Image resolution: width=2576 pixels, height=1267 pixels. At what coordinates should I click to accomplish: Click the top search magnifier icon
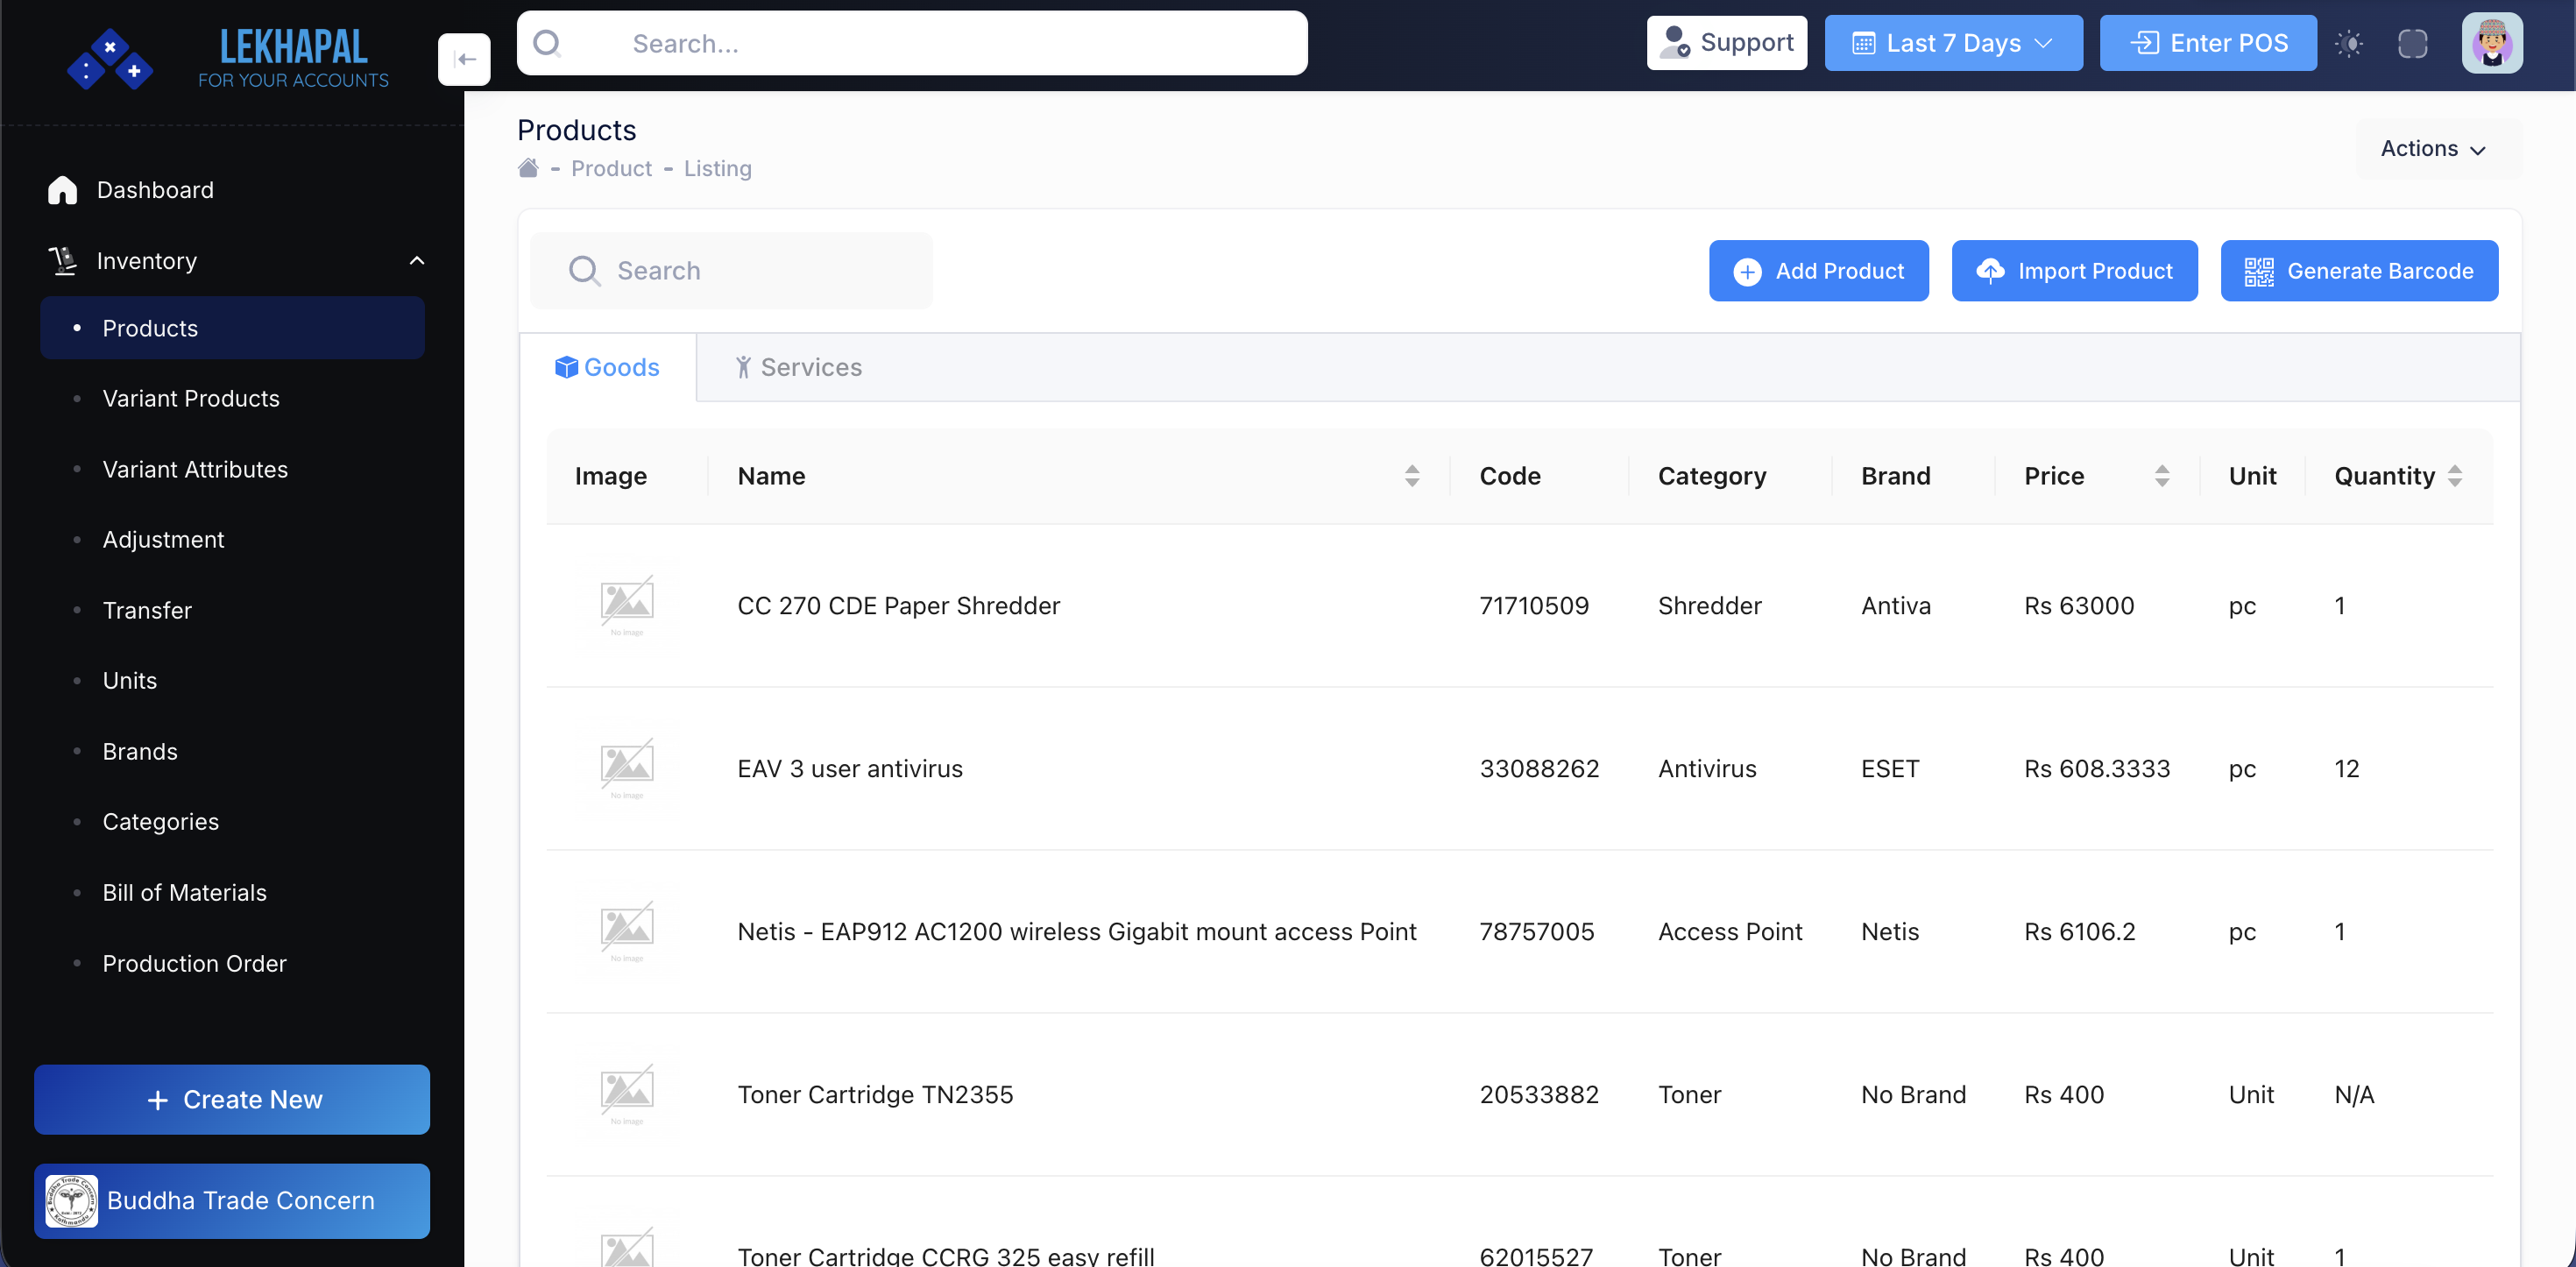(547, 43)
